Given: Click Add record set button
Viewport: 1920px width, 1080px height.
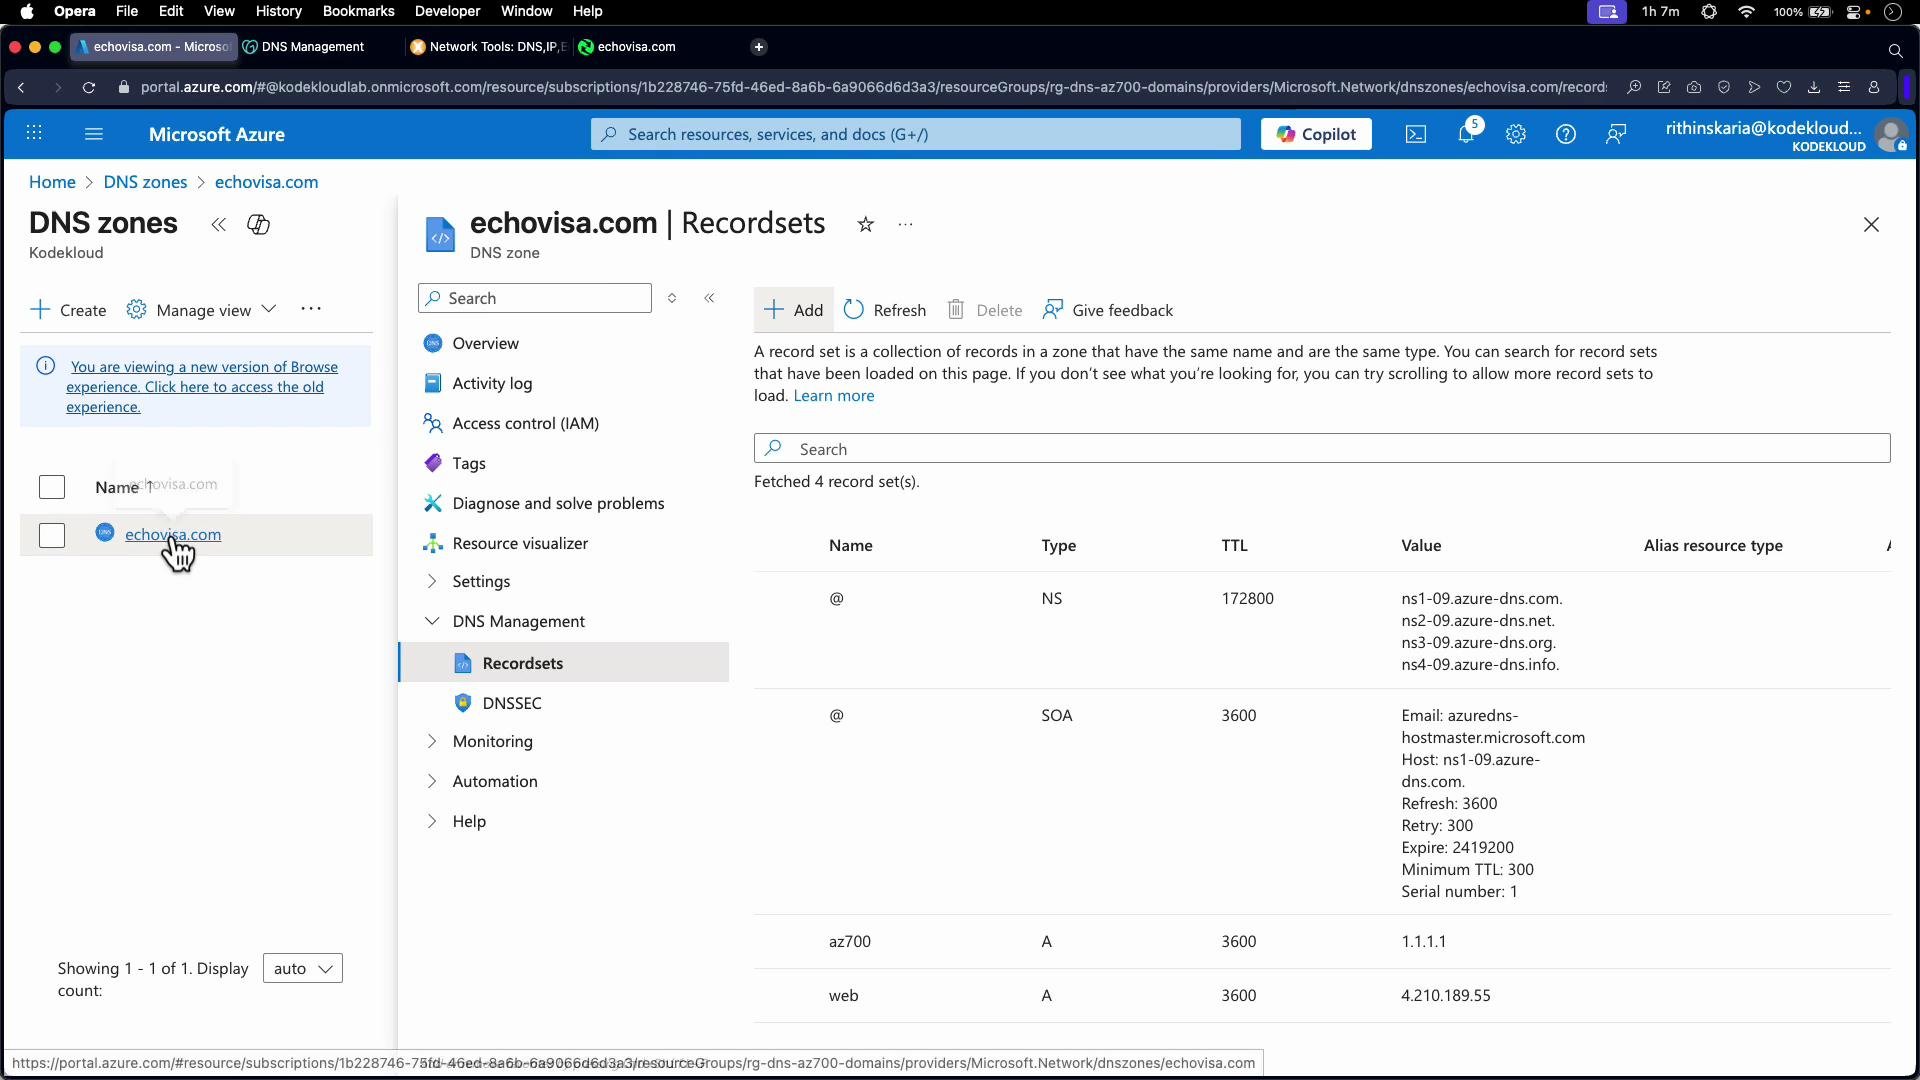Looking at the screenshot, I should coord(794,310).
